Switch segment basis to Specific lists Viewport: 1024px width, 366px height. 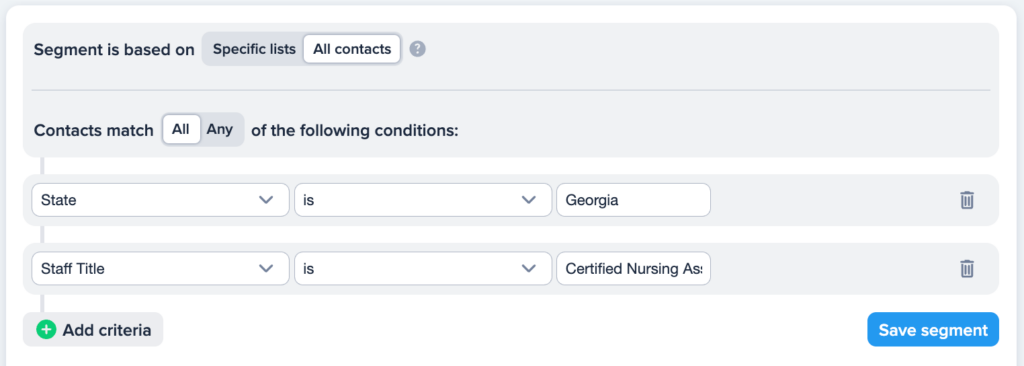(x=254, y=49)
